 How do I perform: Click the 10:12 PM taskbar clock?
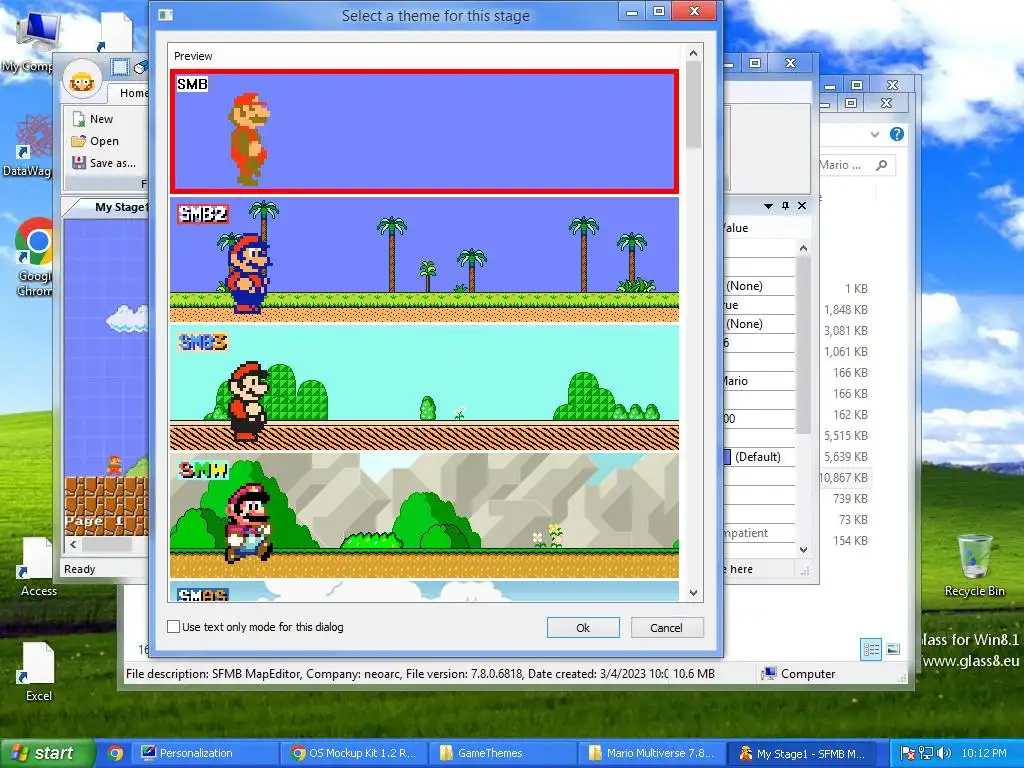pyautogui.click(x=984, y=753)
